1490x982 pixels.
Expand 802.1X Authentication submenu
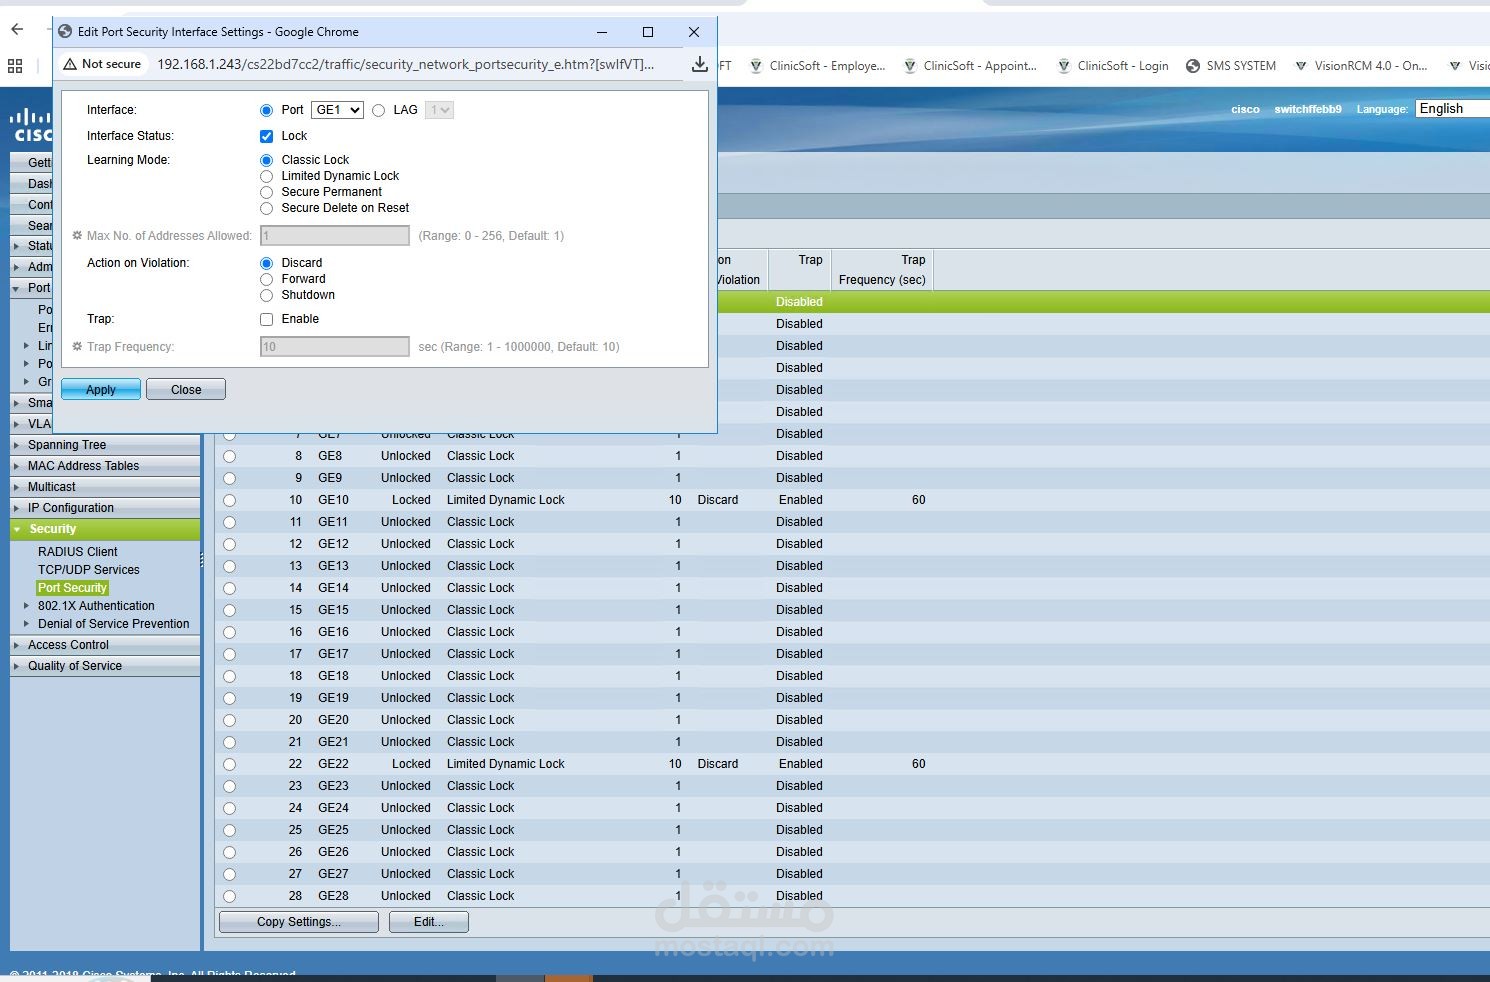96,606
